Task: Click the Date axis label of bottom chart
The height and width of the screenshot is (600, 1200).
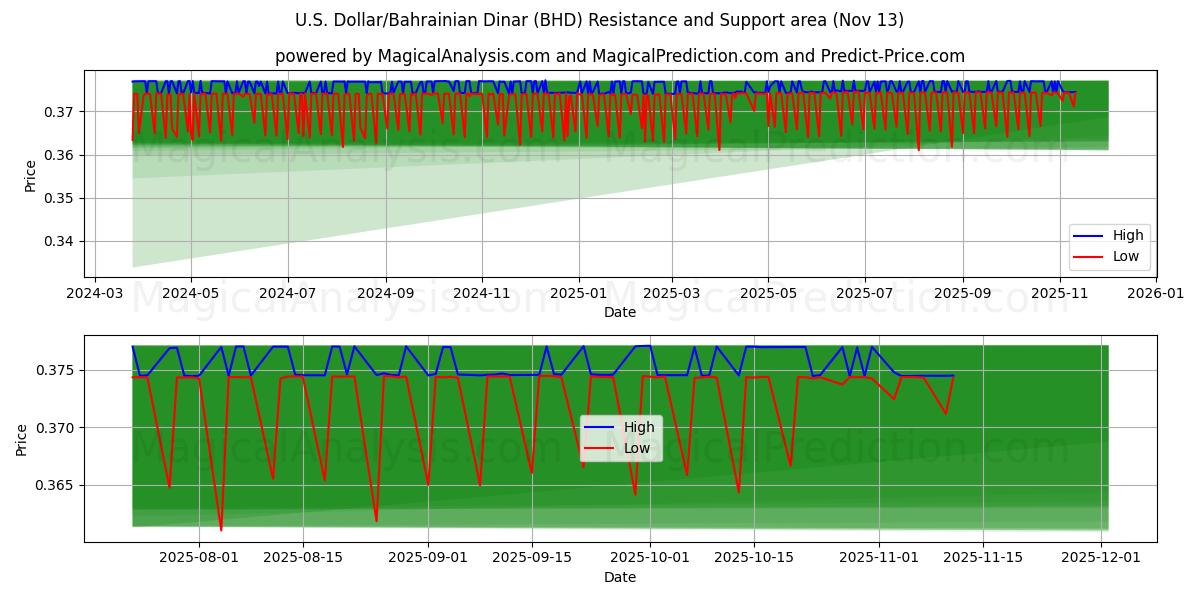Action: [x=621, y=577]
